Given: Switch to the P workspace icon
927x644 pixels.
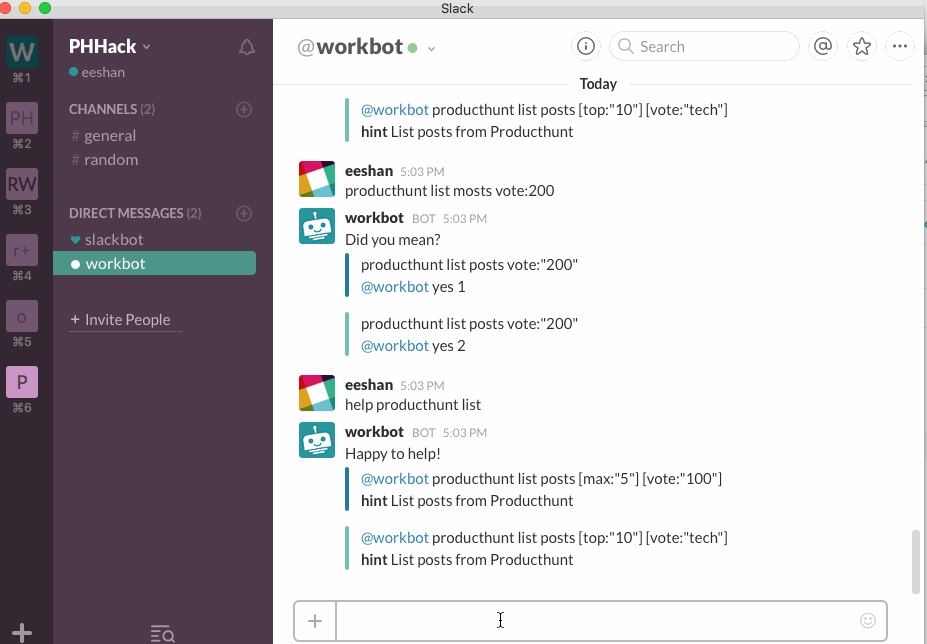Looking at the screenshot, I should point(22,382).
